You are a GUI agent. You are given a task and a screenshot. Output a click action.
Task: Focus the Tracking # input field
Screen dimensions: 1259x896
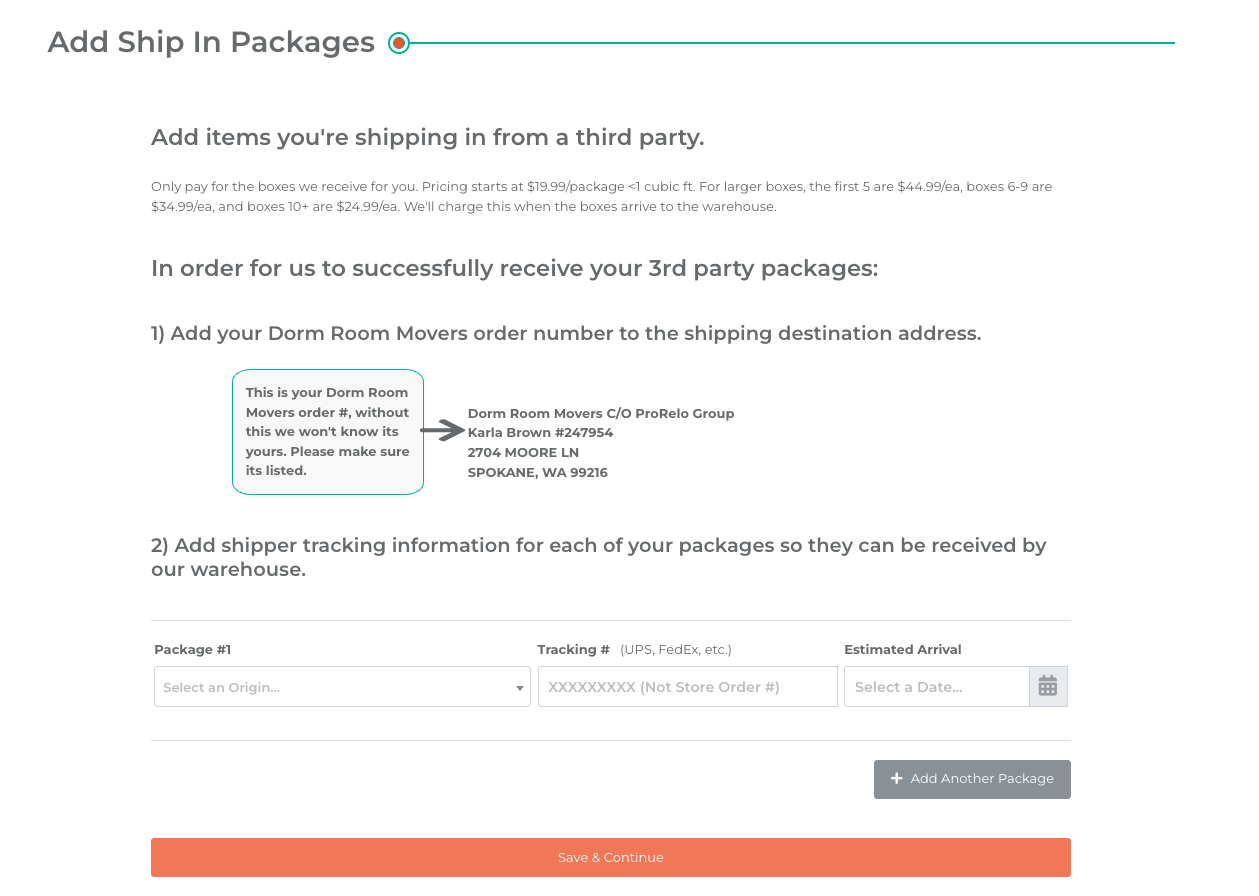point(688,687)
